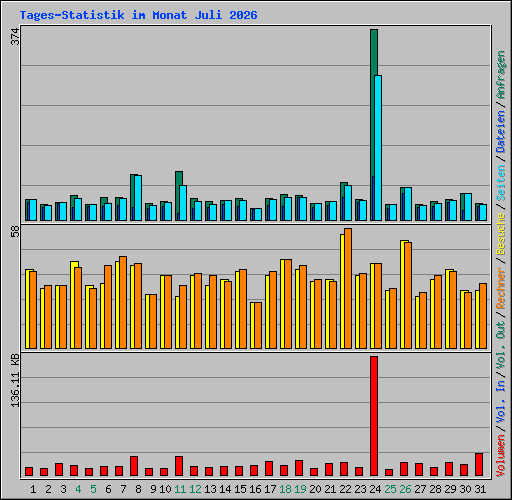512x500 pixels.
Task: Click the day 24 label on the x-axis
Action: pyautogui.click(x=375, y=489)
